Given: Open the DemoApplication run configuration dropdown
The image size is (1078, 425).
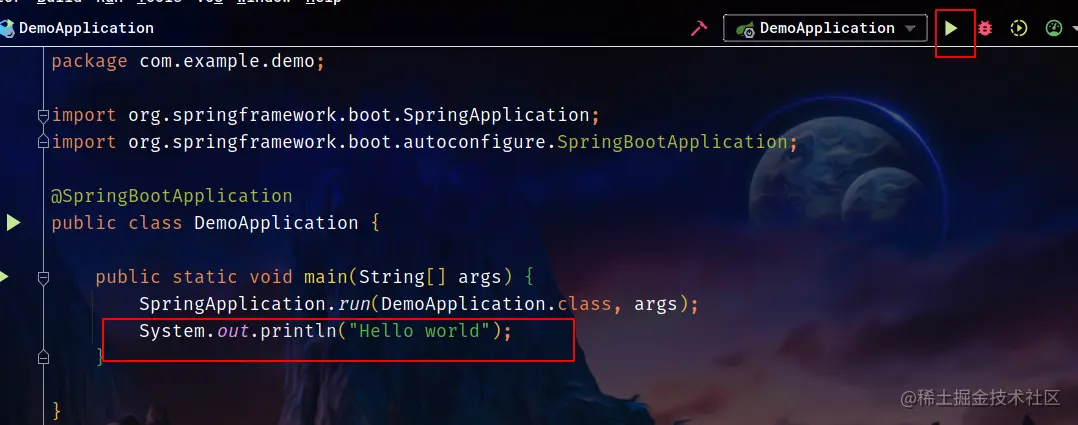Looking at the screenshot, I should (825, 28).
